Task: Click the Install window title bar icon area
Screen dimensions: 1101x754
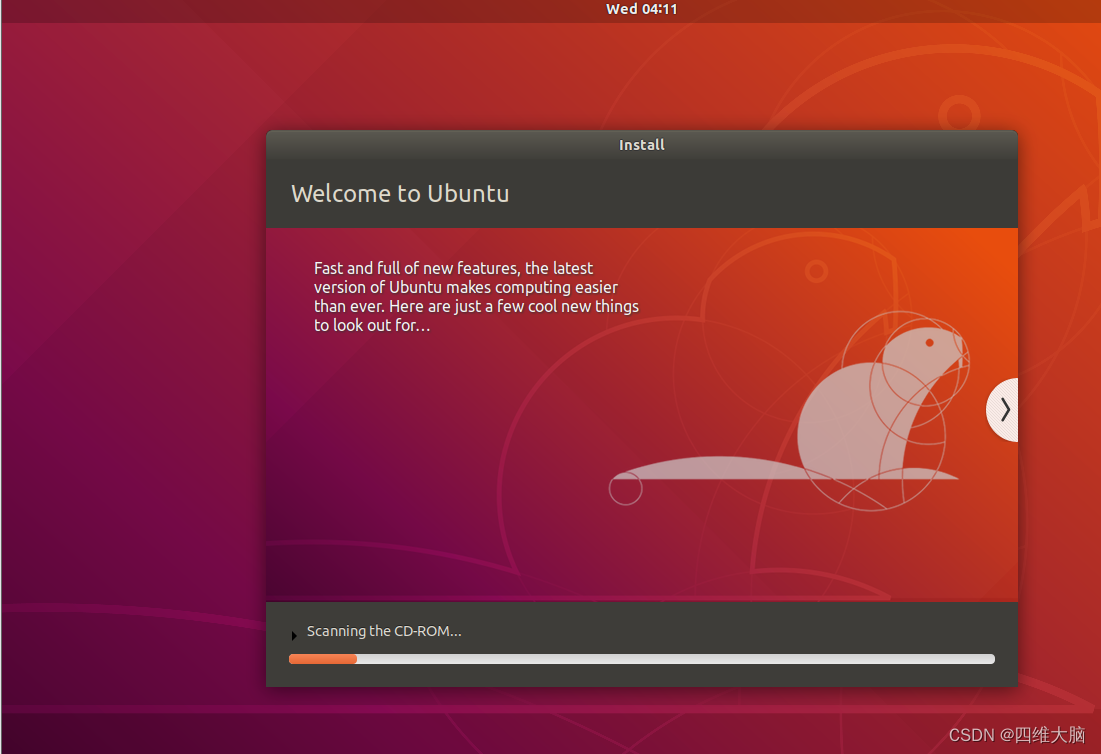Action: point(641,145)
